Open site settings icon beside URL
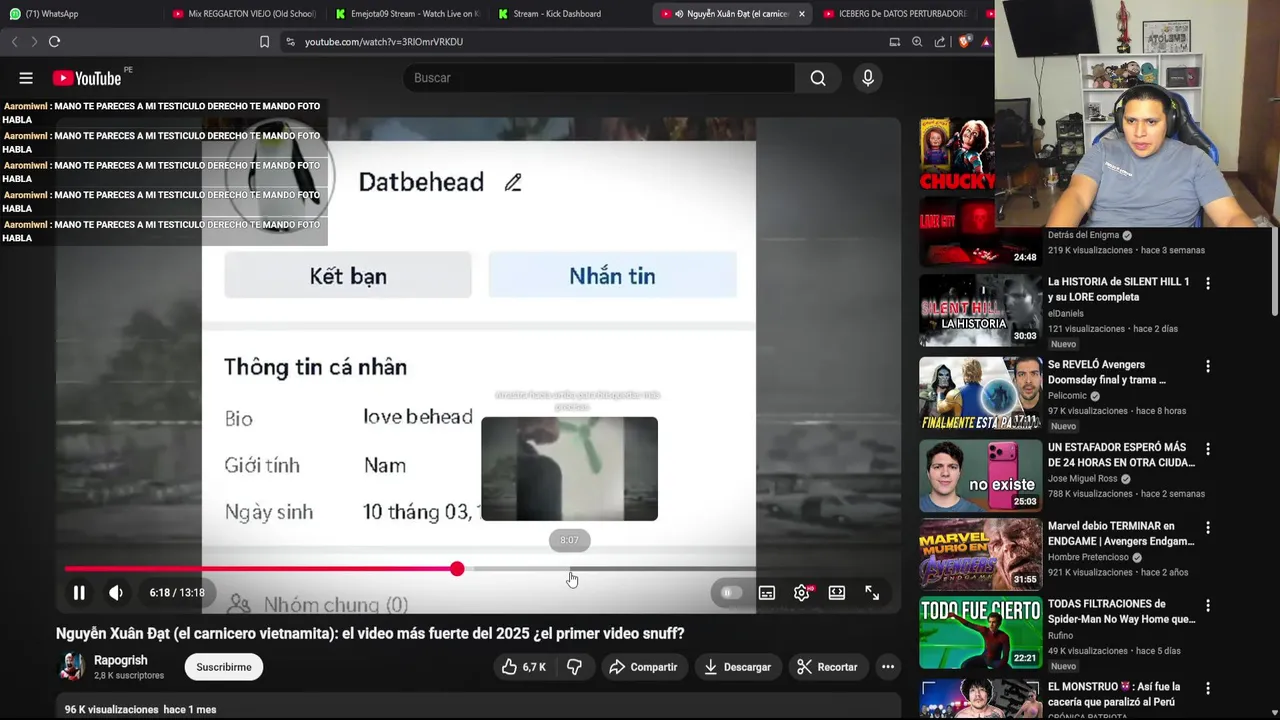1280x720 pixels. point(290,41)
